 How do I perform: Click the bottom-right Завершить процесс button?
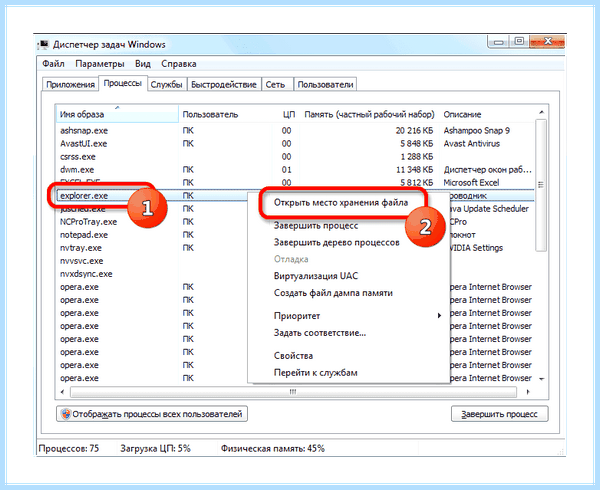[x=499, y=414]
